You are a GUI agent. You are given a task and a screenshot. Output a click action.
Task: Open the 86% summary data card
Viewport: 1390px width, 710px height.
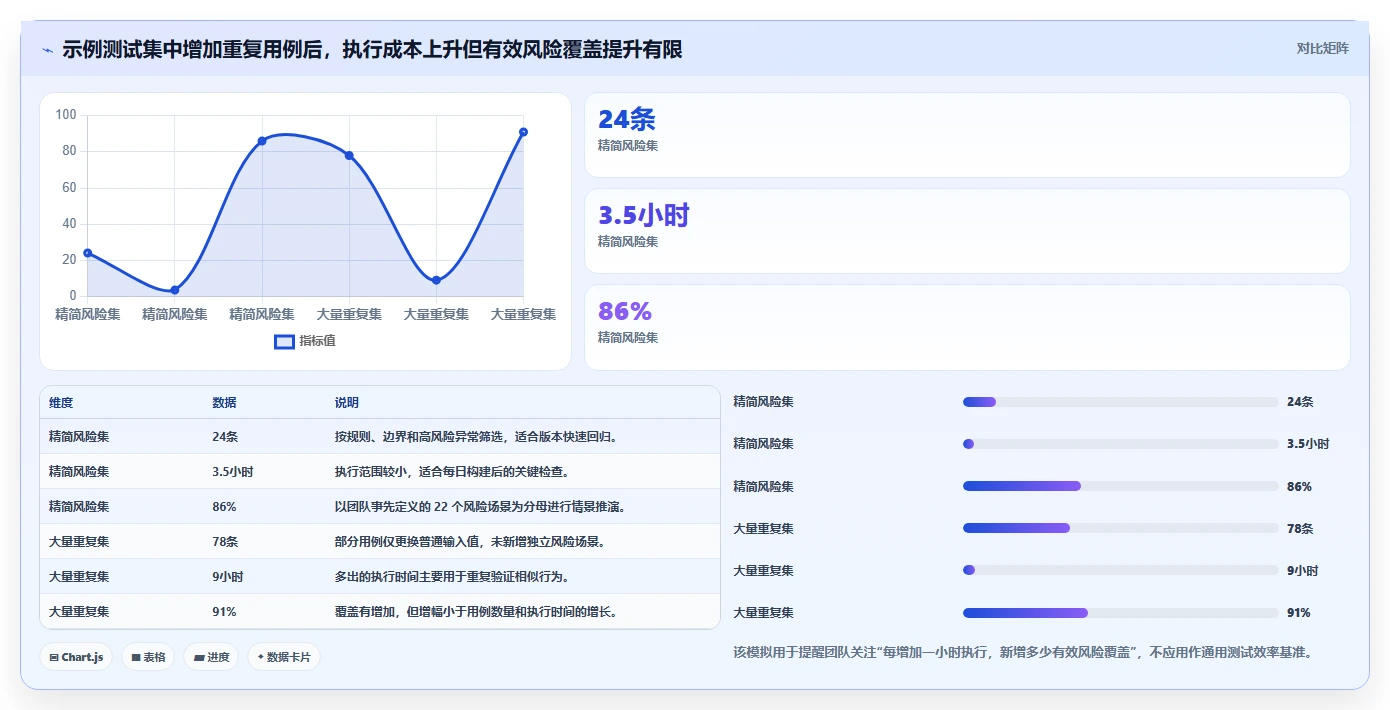pyautogui.click(x=967, y=327)
